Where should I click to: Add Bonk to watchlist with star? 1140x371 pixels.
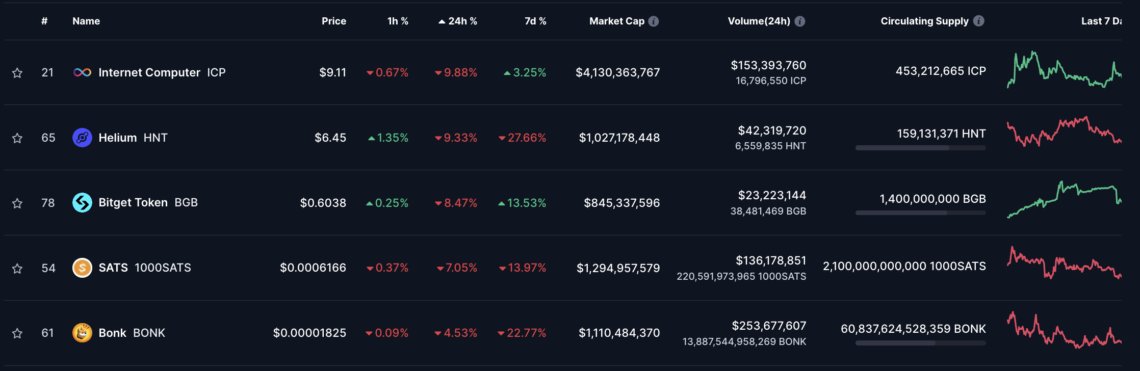tap(17, 333)
